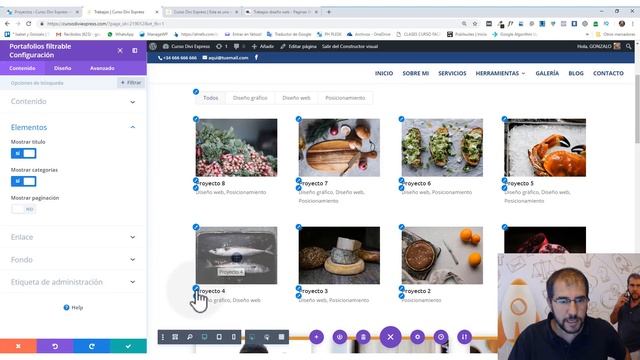The image size is (640, 360).
Task: Discard changes with red X button
Action: click(18, 346)
